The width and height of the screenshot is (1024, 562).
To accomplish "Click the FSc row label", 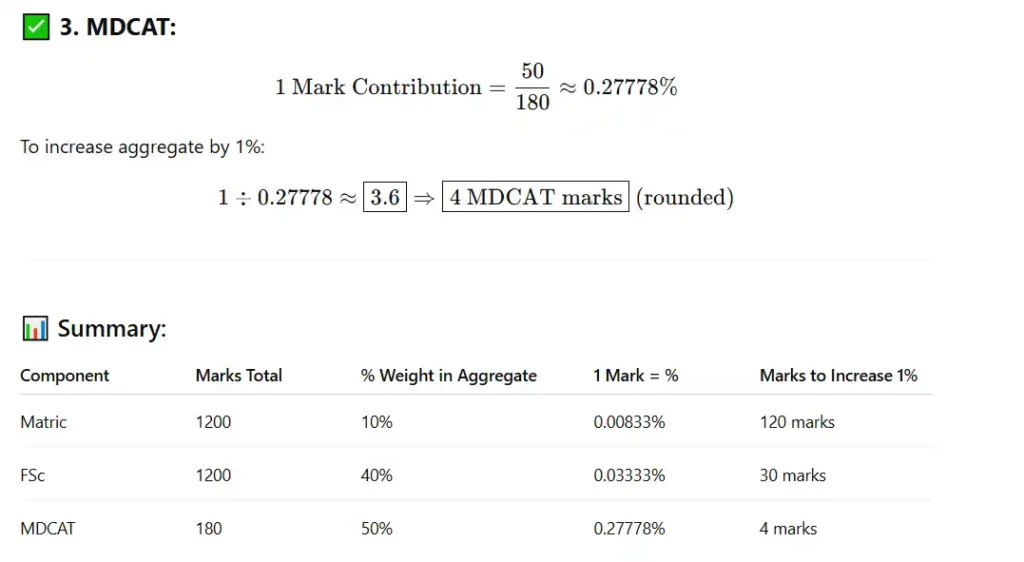I will [x=33, y=475].
